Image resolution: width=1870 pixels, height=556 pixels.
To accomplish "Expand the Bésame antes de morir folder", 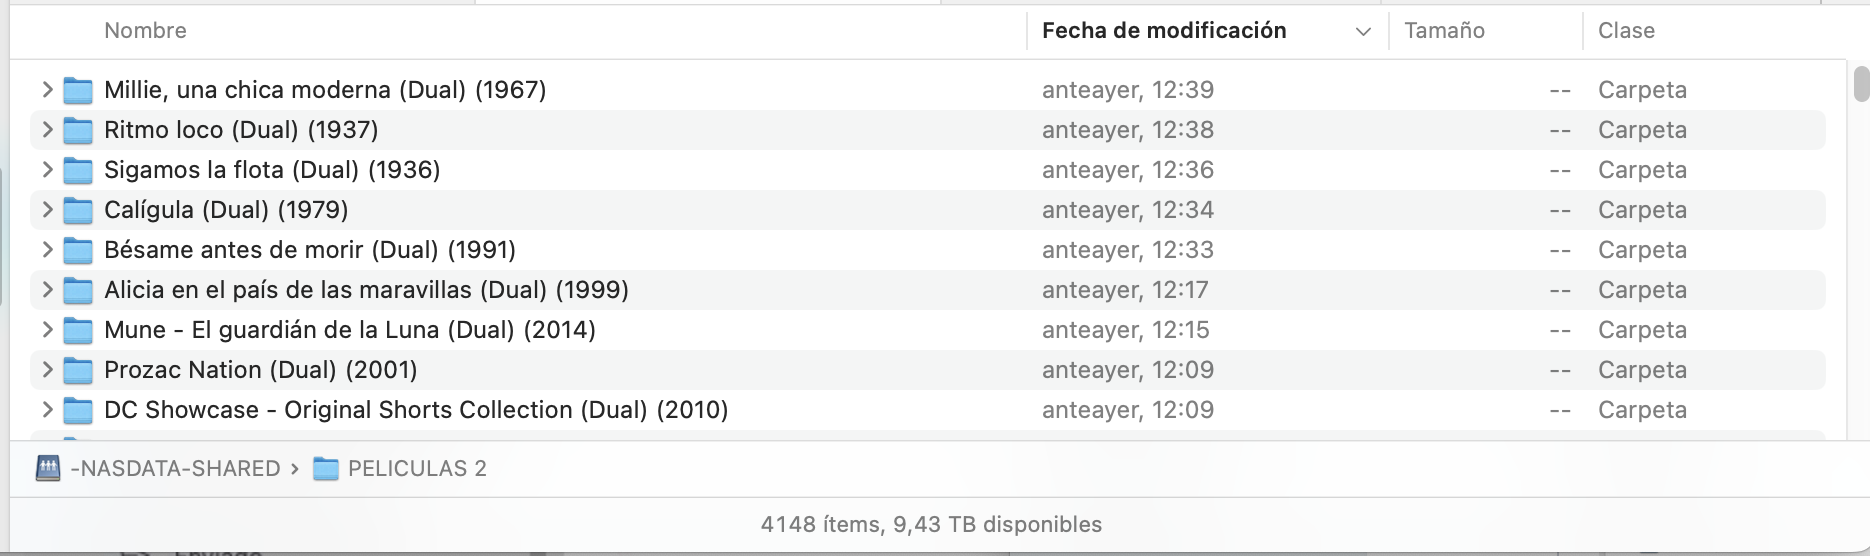I will pyautogui.click(x=46, y=250).
